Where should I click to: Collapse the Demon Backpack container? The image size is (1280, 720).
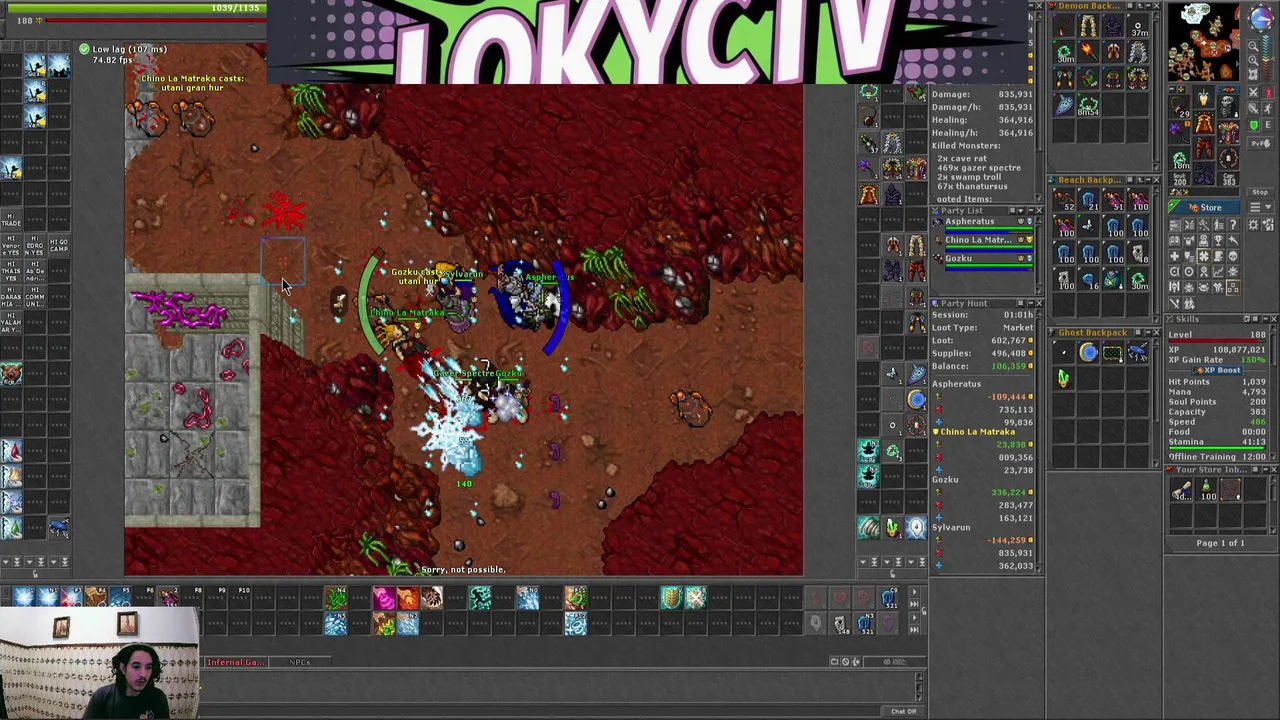click(1148, 5)
